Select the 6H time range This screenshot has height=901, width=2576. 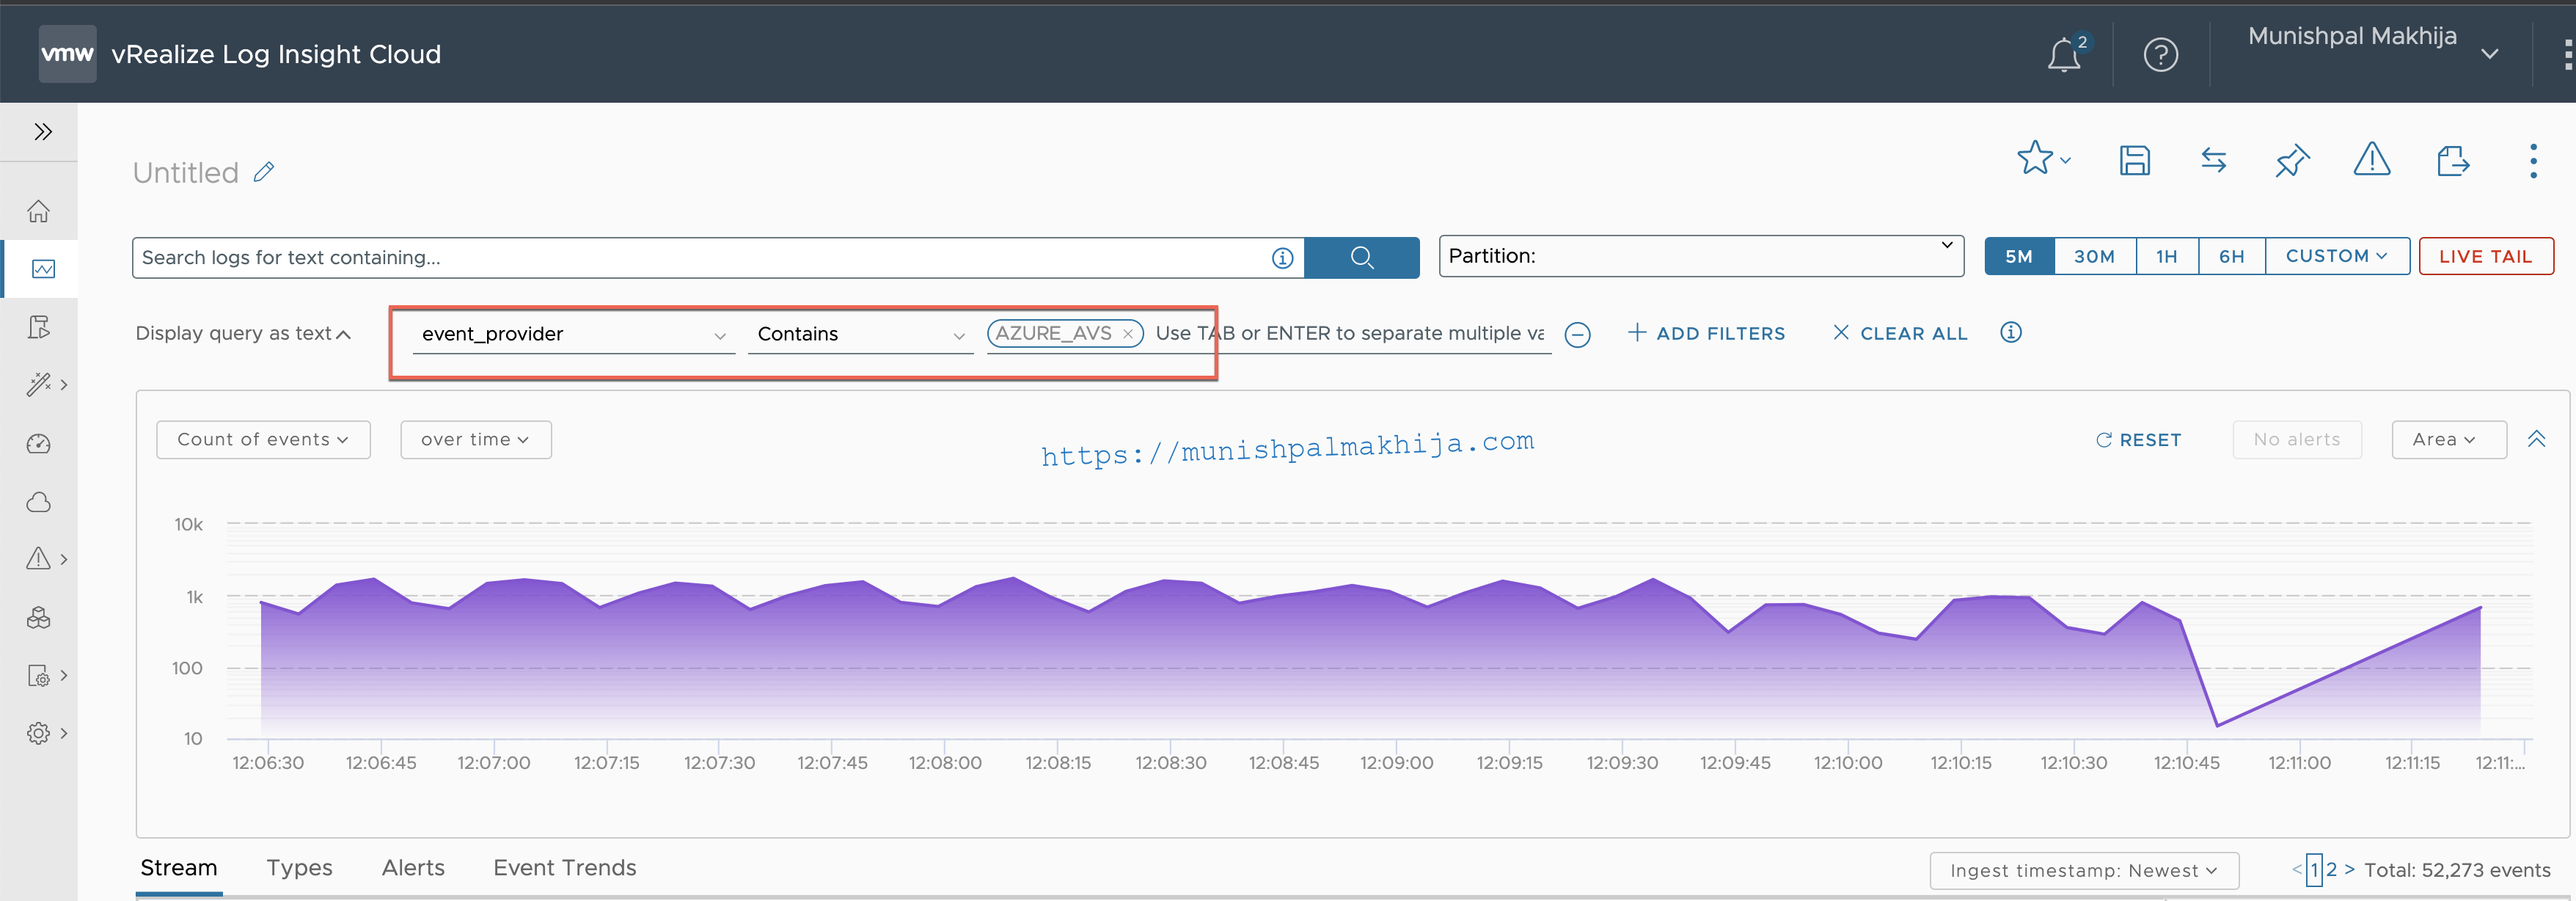point(2231,256)
